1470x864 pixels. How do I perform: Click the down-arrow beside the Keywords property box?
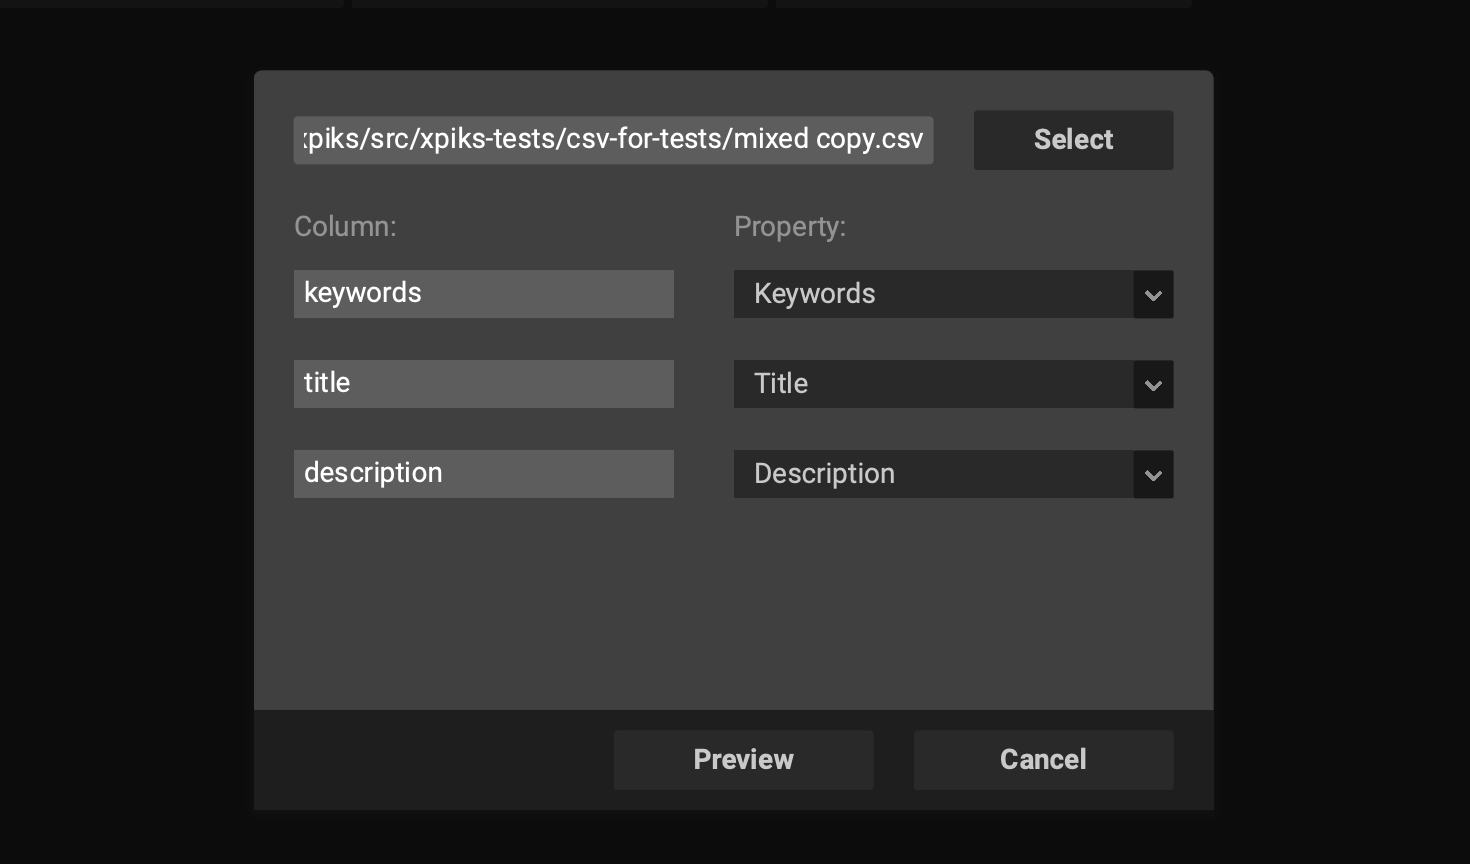[1153, 295]
